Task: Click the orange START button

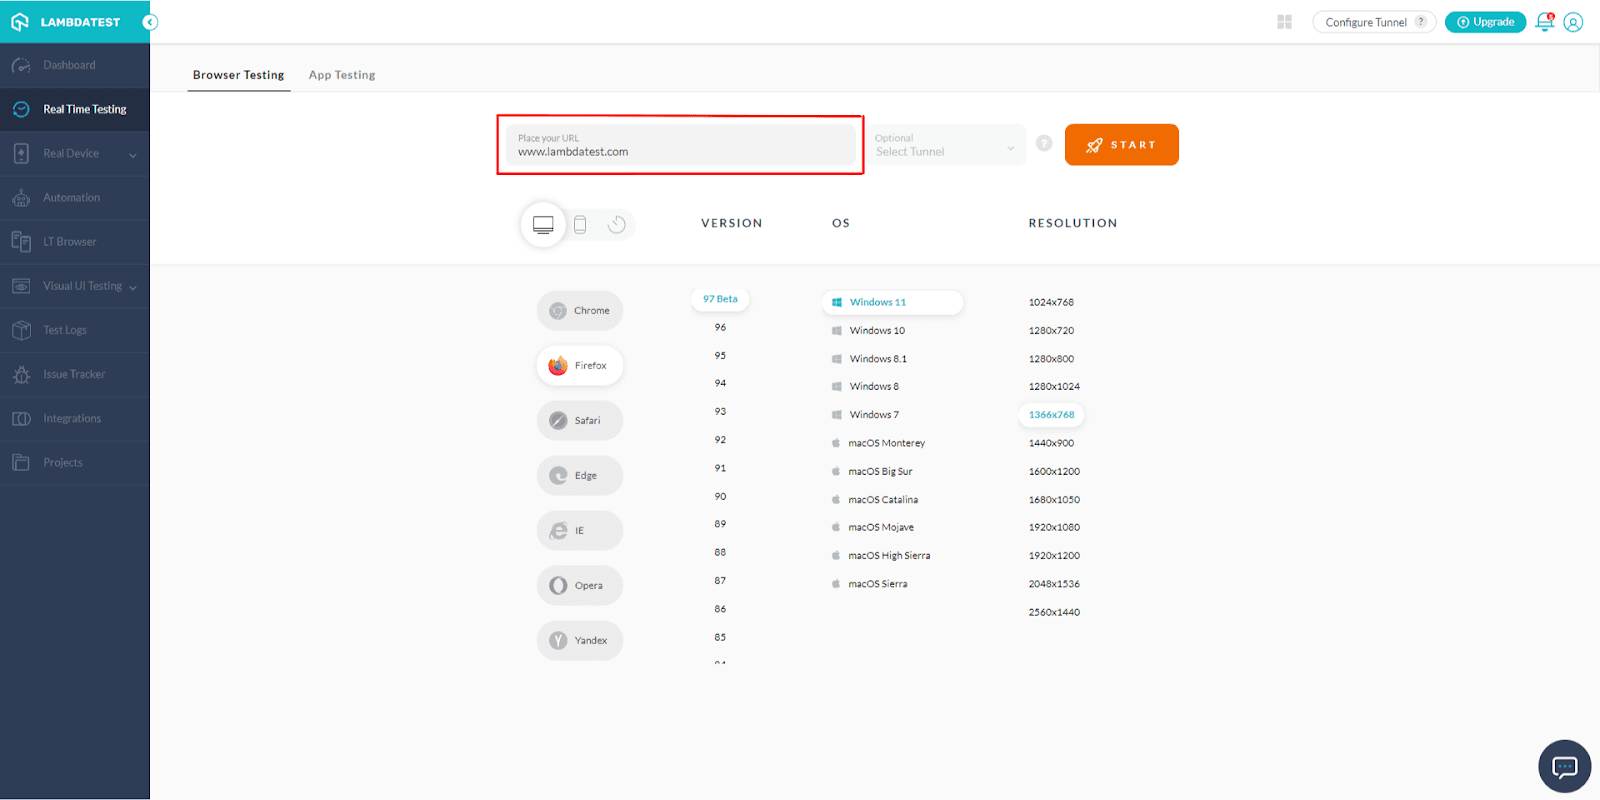Action: (x=1122, y=145)
